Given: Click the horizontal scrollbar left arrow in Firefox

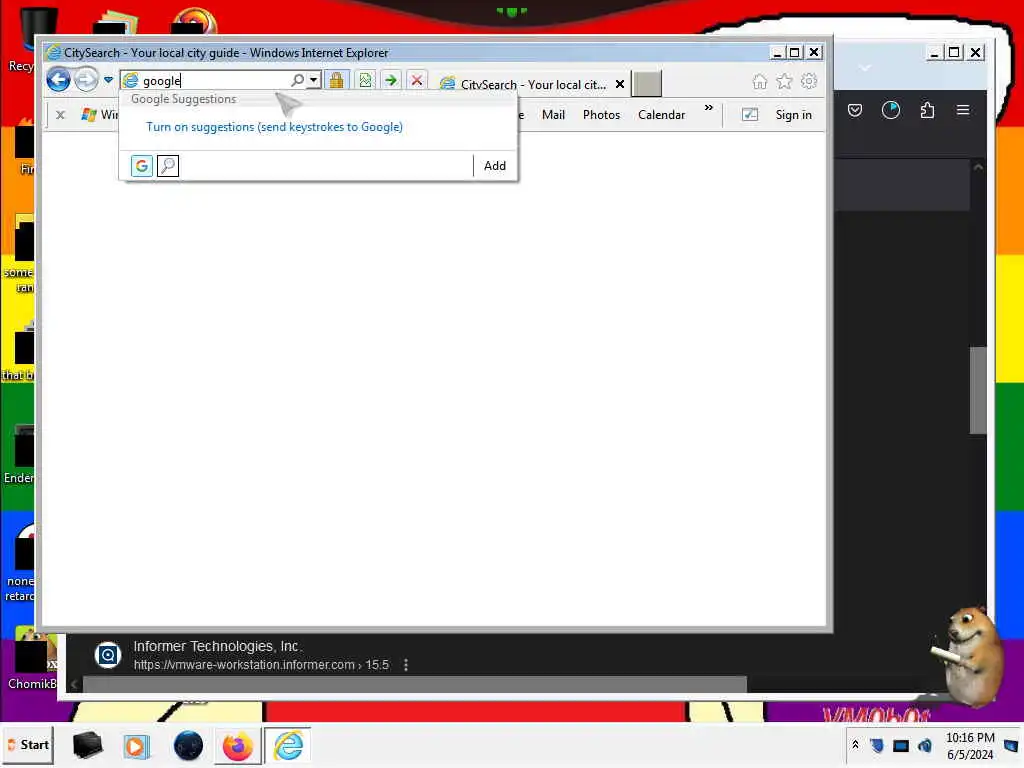Looking at the screenshot, I should (x=74, y=684).
